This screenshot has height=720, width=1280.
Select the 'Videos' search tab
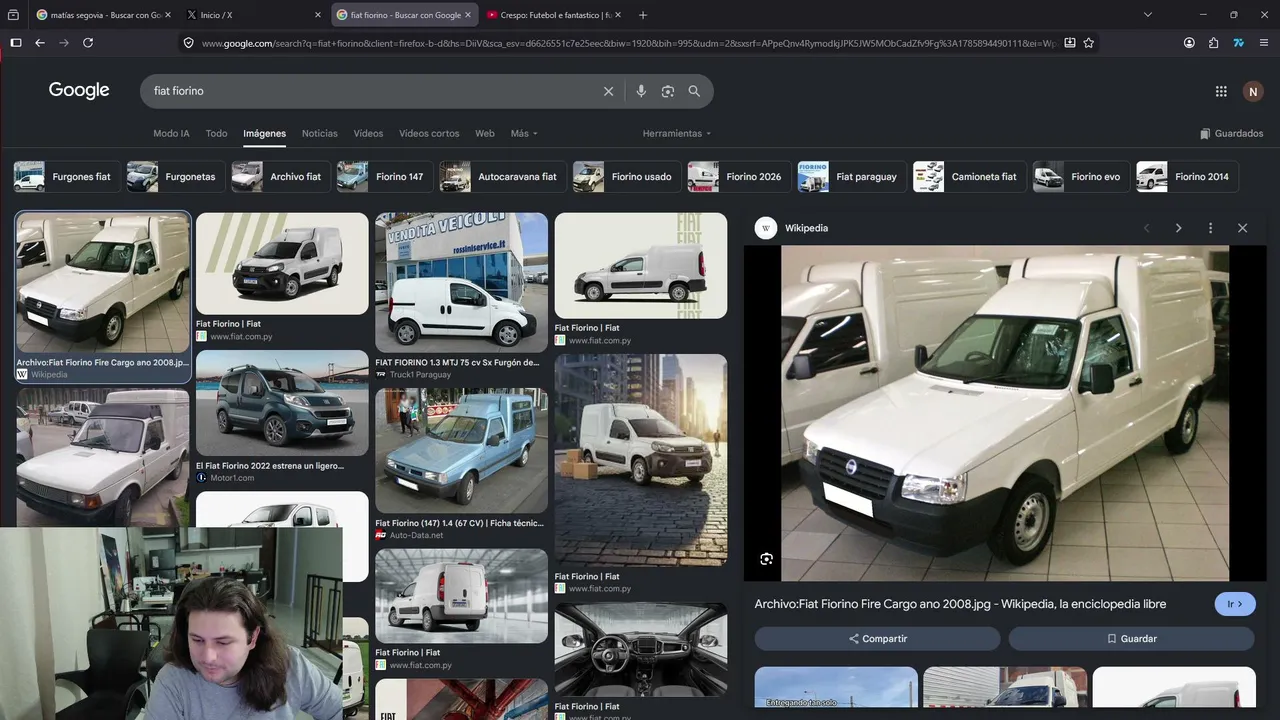pos(368,133)
